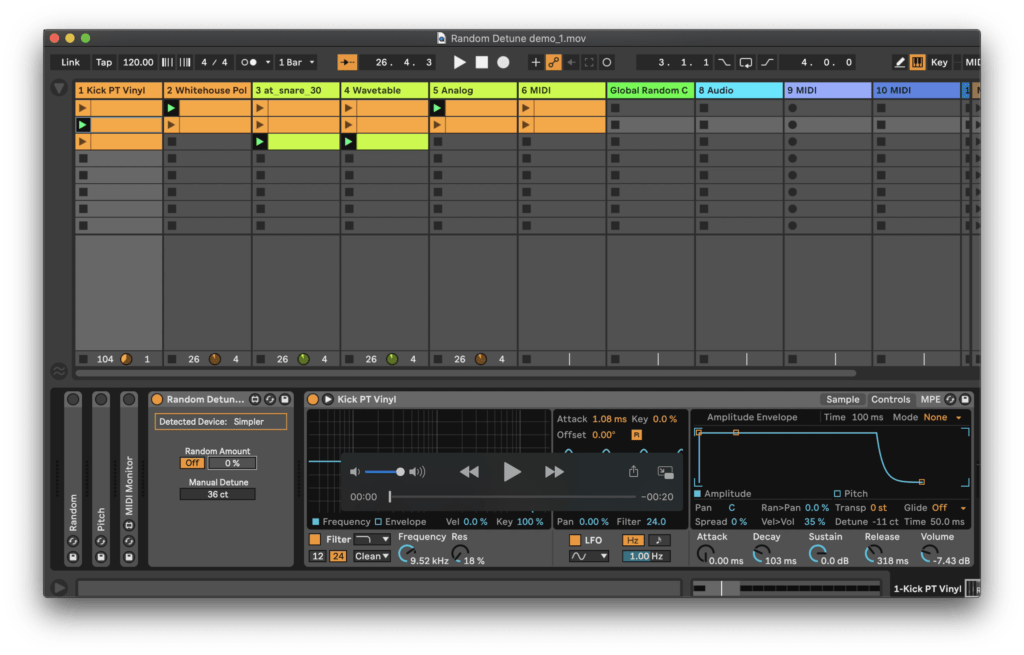The height and width of the screenshot is (655, 1024).
Task: Click the save preset icon on Simpler device
Action: (x=965, y=399)
